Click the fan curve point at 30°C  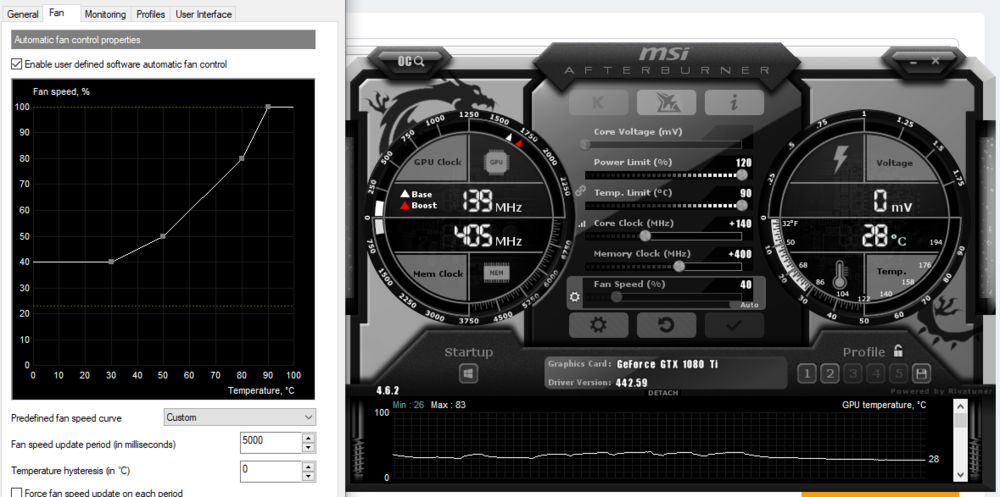tap(111, 262)
